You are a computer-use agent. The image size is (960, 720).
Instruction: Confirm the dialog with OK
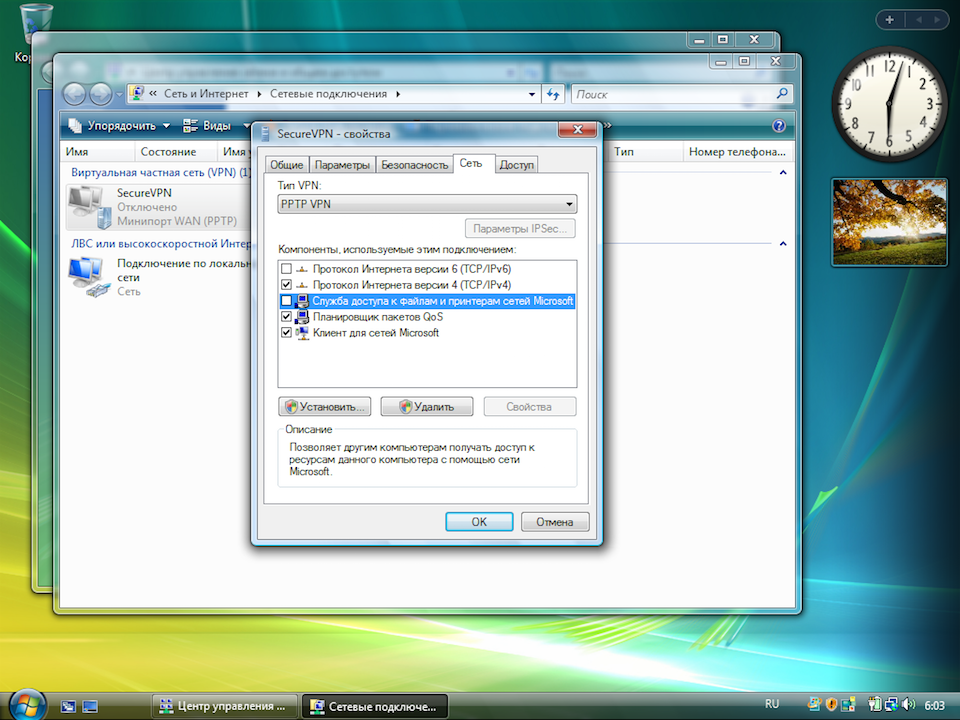pyautogui.click(x=479, y=522)
